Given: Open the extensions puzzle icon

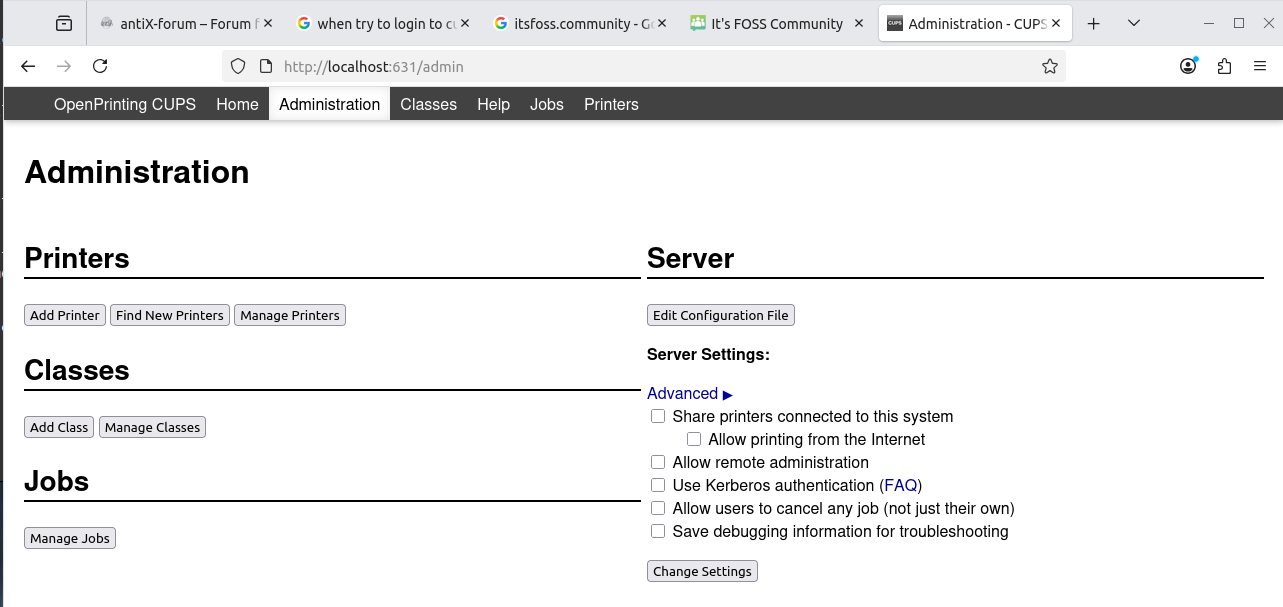Looking at the screenshot, I should (1224, 66).
